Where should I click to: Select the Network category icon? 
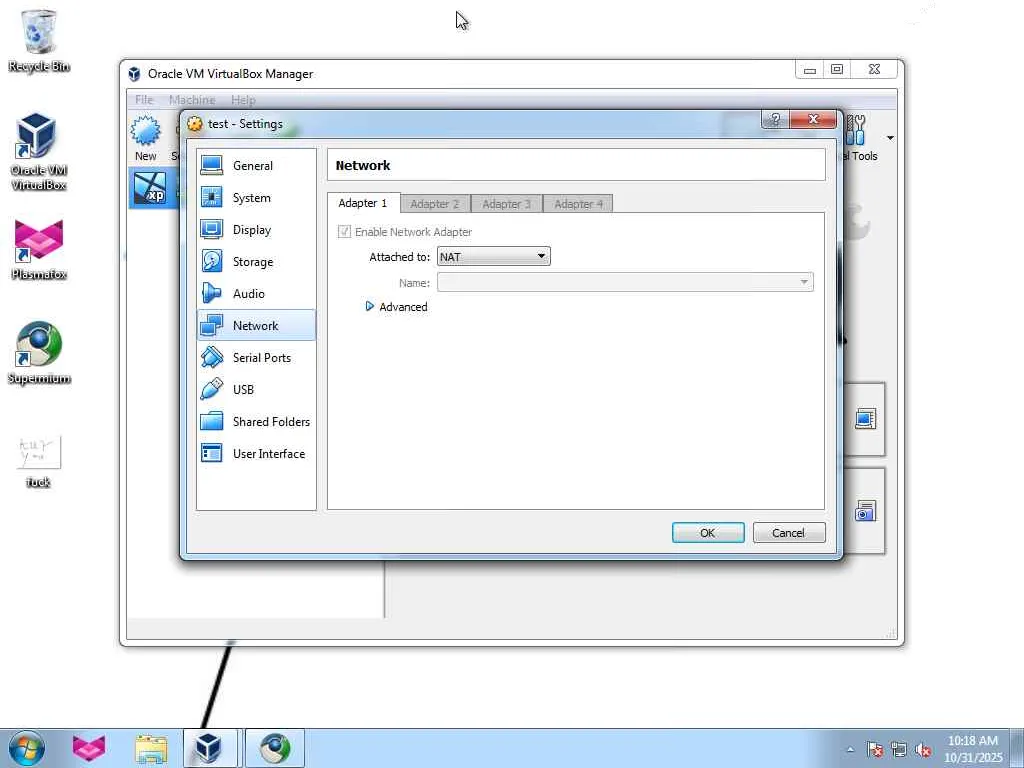click(212, 325)
